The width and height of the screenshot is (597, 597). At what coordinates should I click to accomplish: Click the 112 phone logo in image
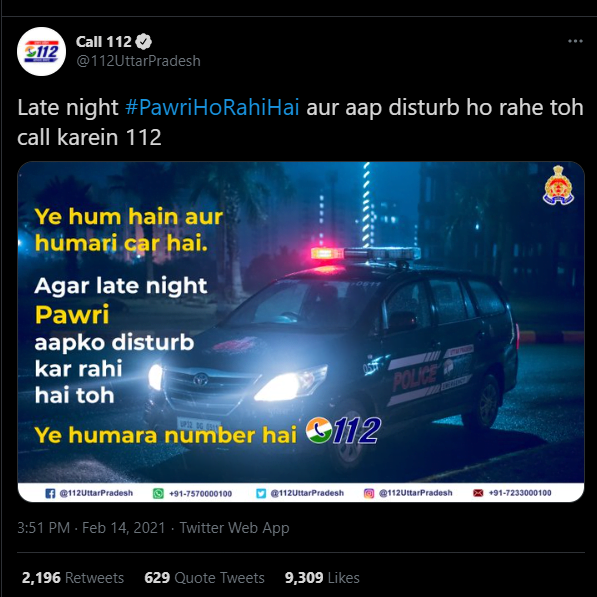pyautogui.click(x=343, y=431)
